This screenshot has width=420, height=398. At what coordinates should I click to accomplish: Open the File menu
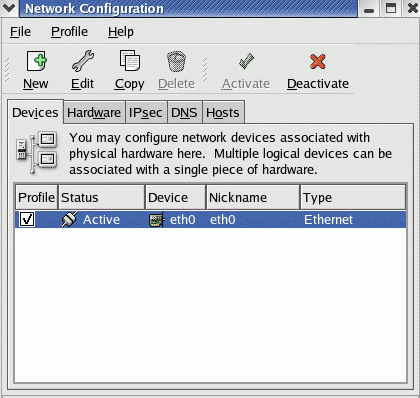coord(20,32)
